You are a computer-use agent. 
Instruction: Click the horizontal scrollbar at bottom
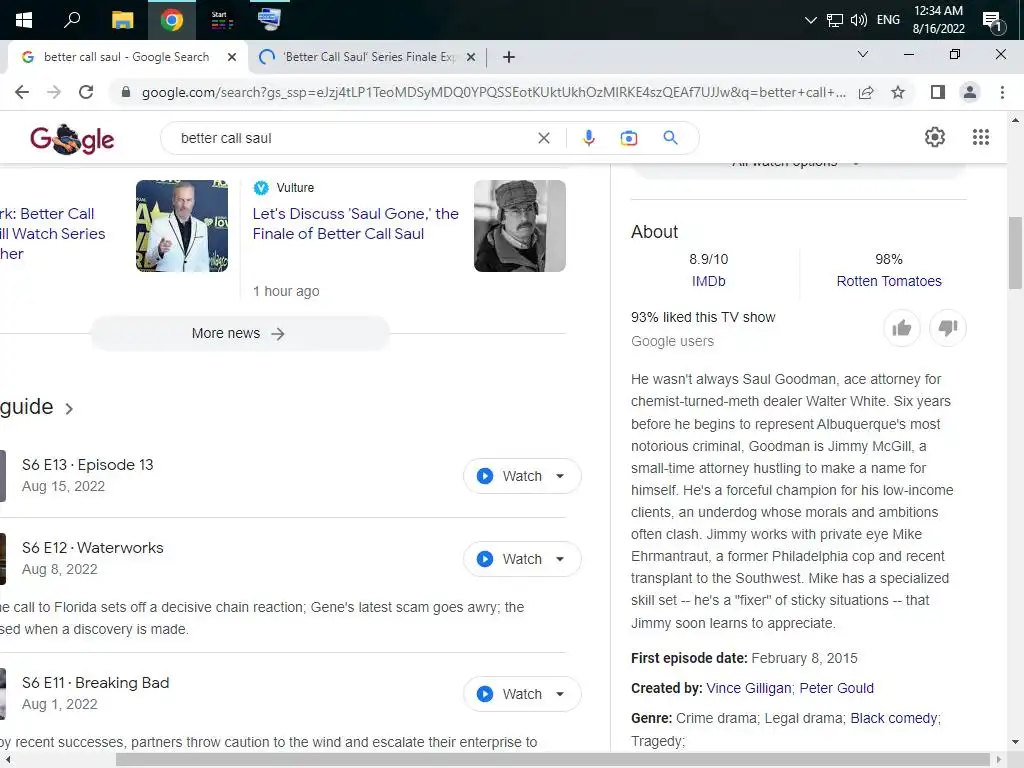(x=552, y=760)
